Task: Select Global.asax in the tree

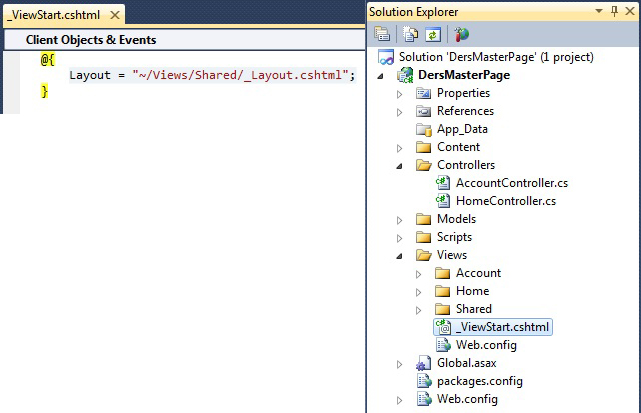Action: (x=466, y=363)
